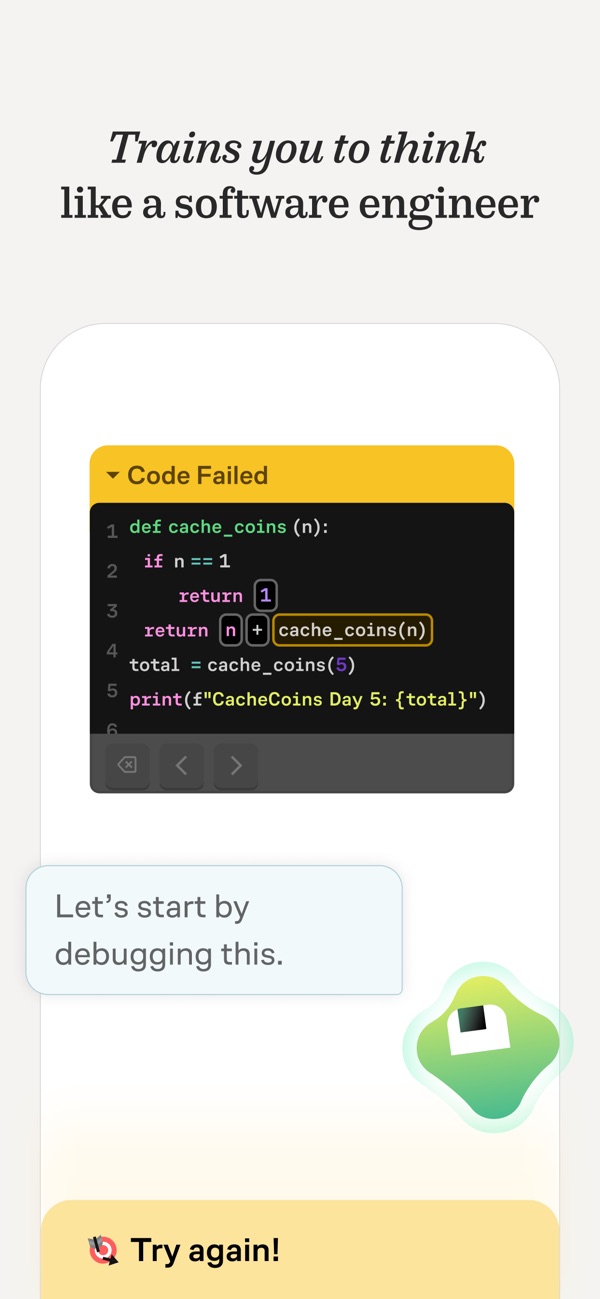Click the yellow Code Failed header bar
Image resolution: width=600 pixels, height=1299 pixels.
tap(302, 475)
